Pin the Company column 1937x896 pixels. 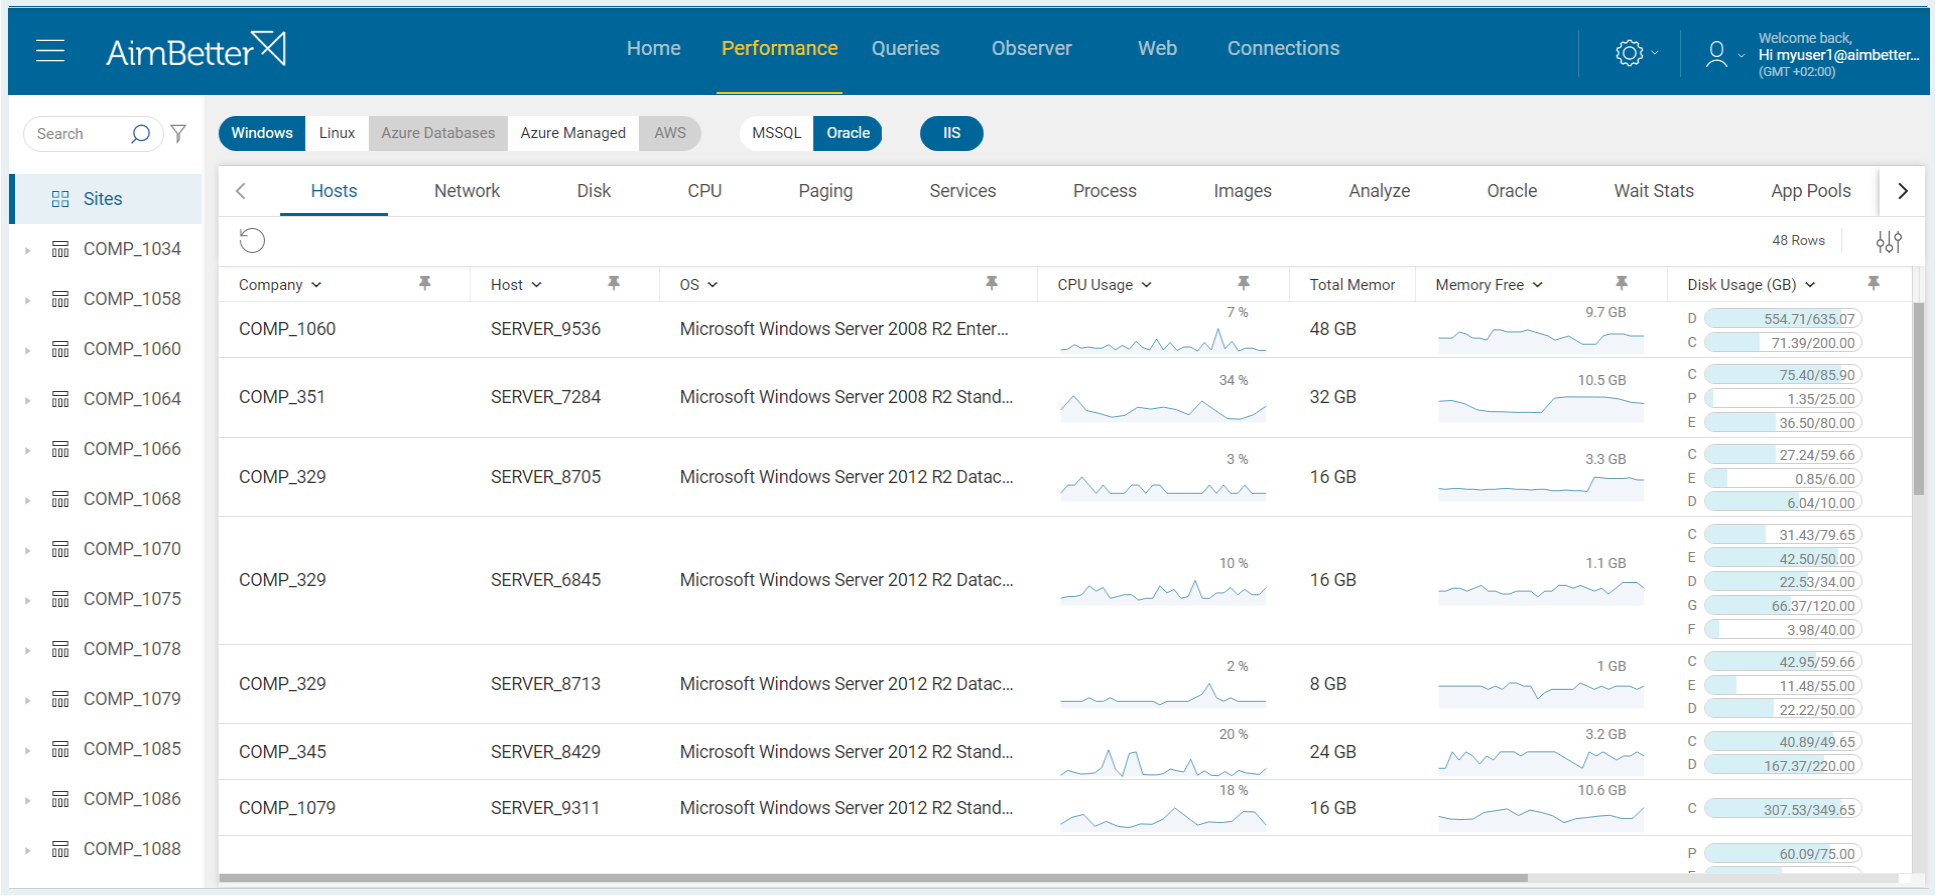[425, 284]
